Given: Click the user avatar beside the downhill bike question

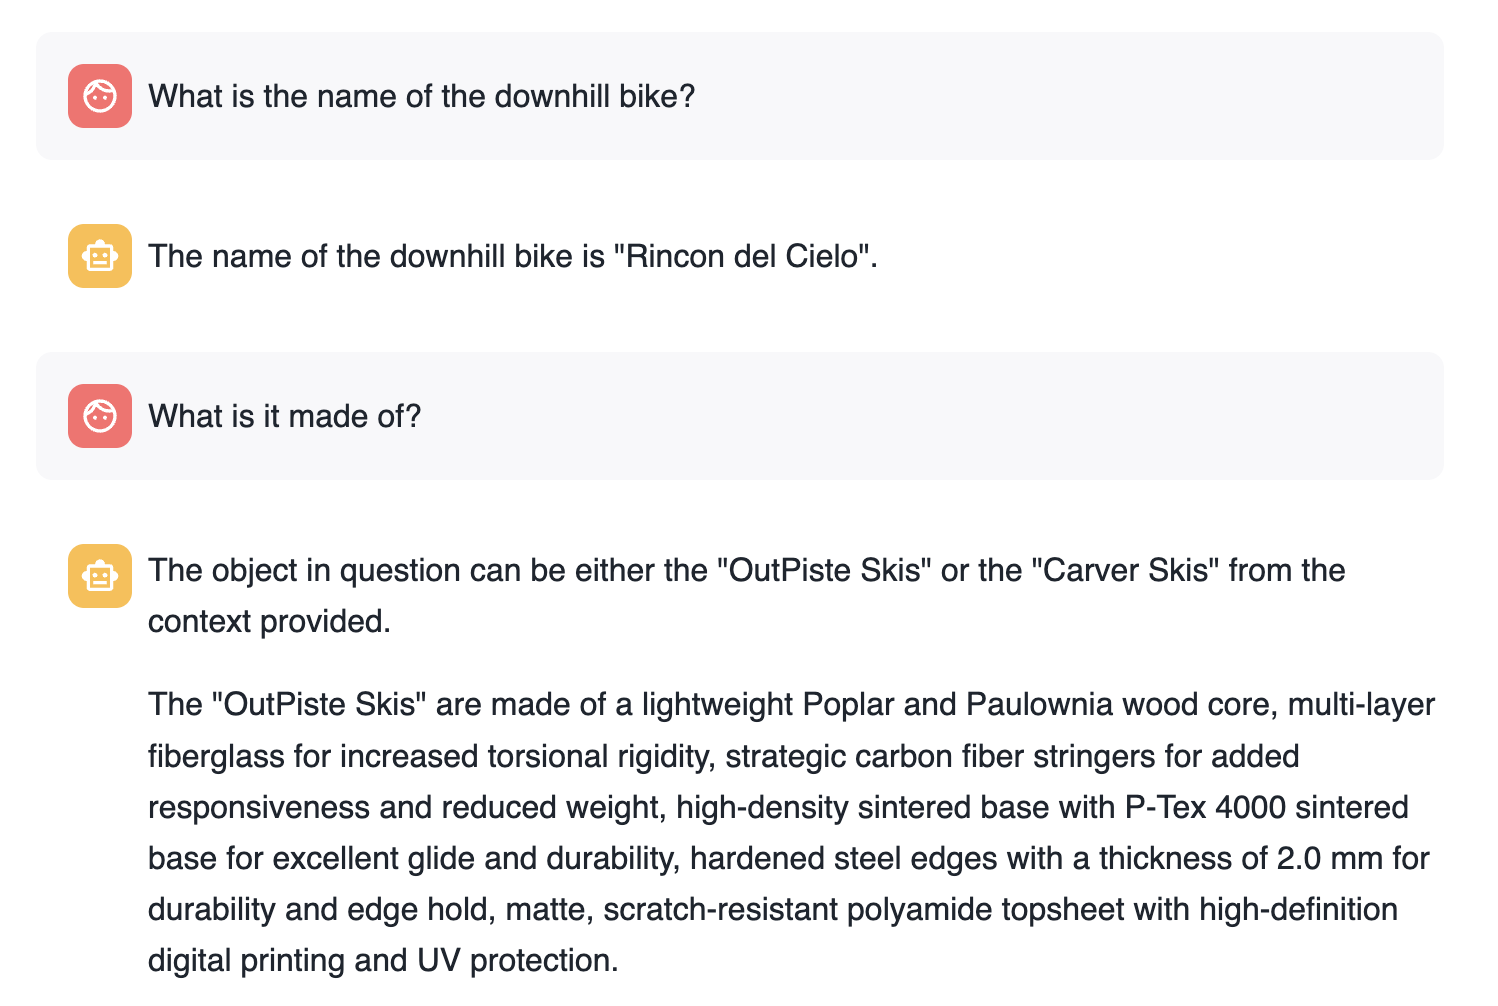Looking at the screenshot, I should tap(100, 96).
